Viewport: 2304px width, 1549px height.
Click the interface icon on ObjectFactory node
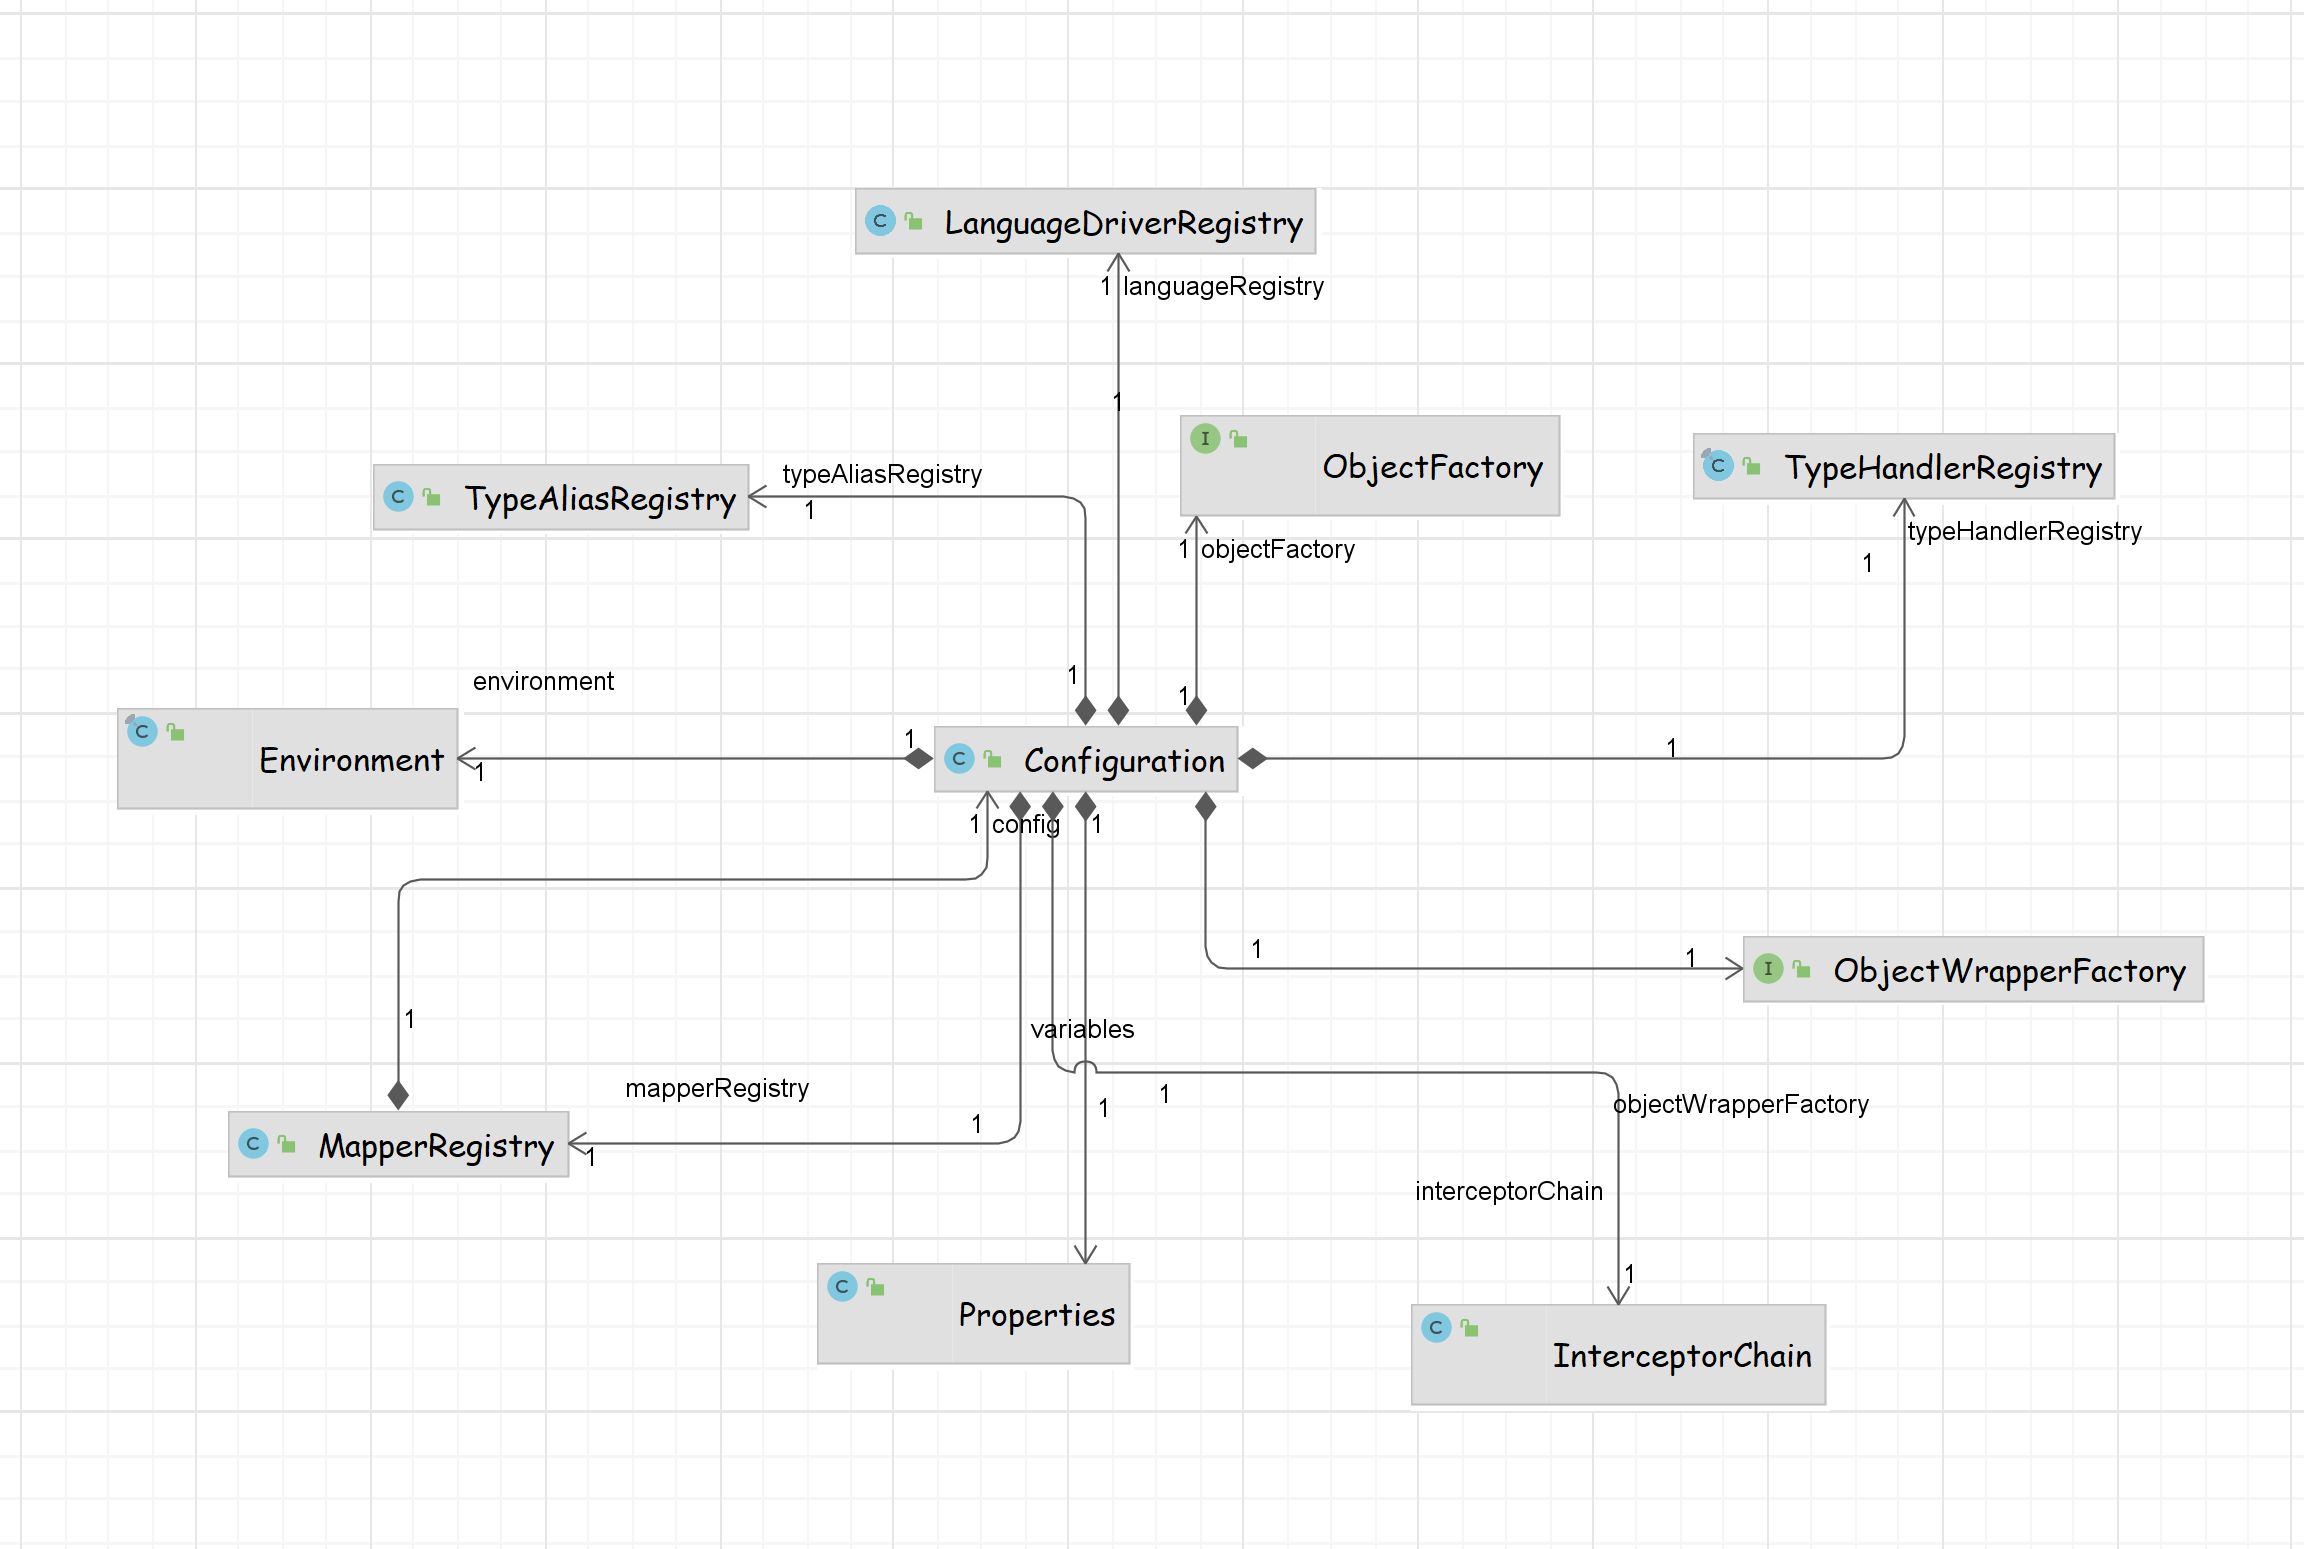click(1205, 438)
